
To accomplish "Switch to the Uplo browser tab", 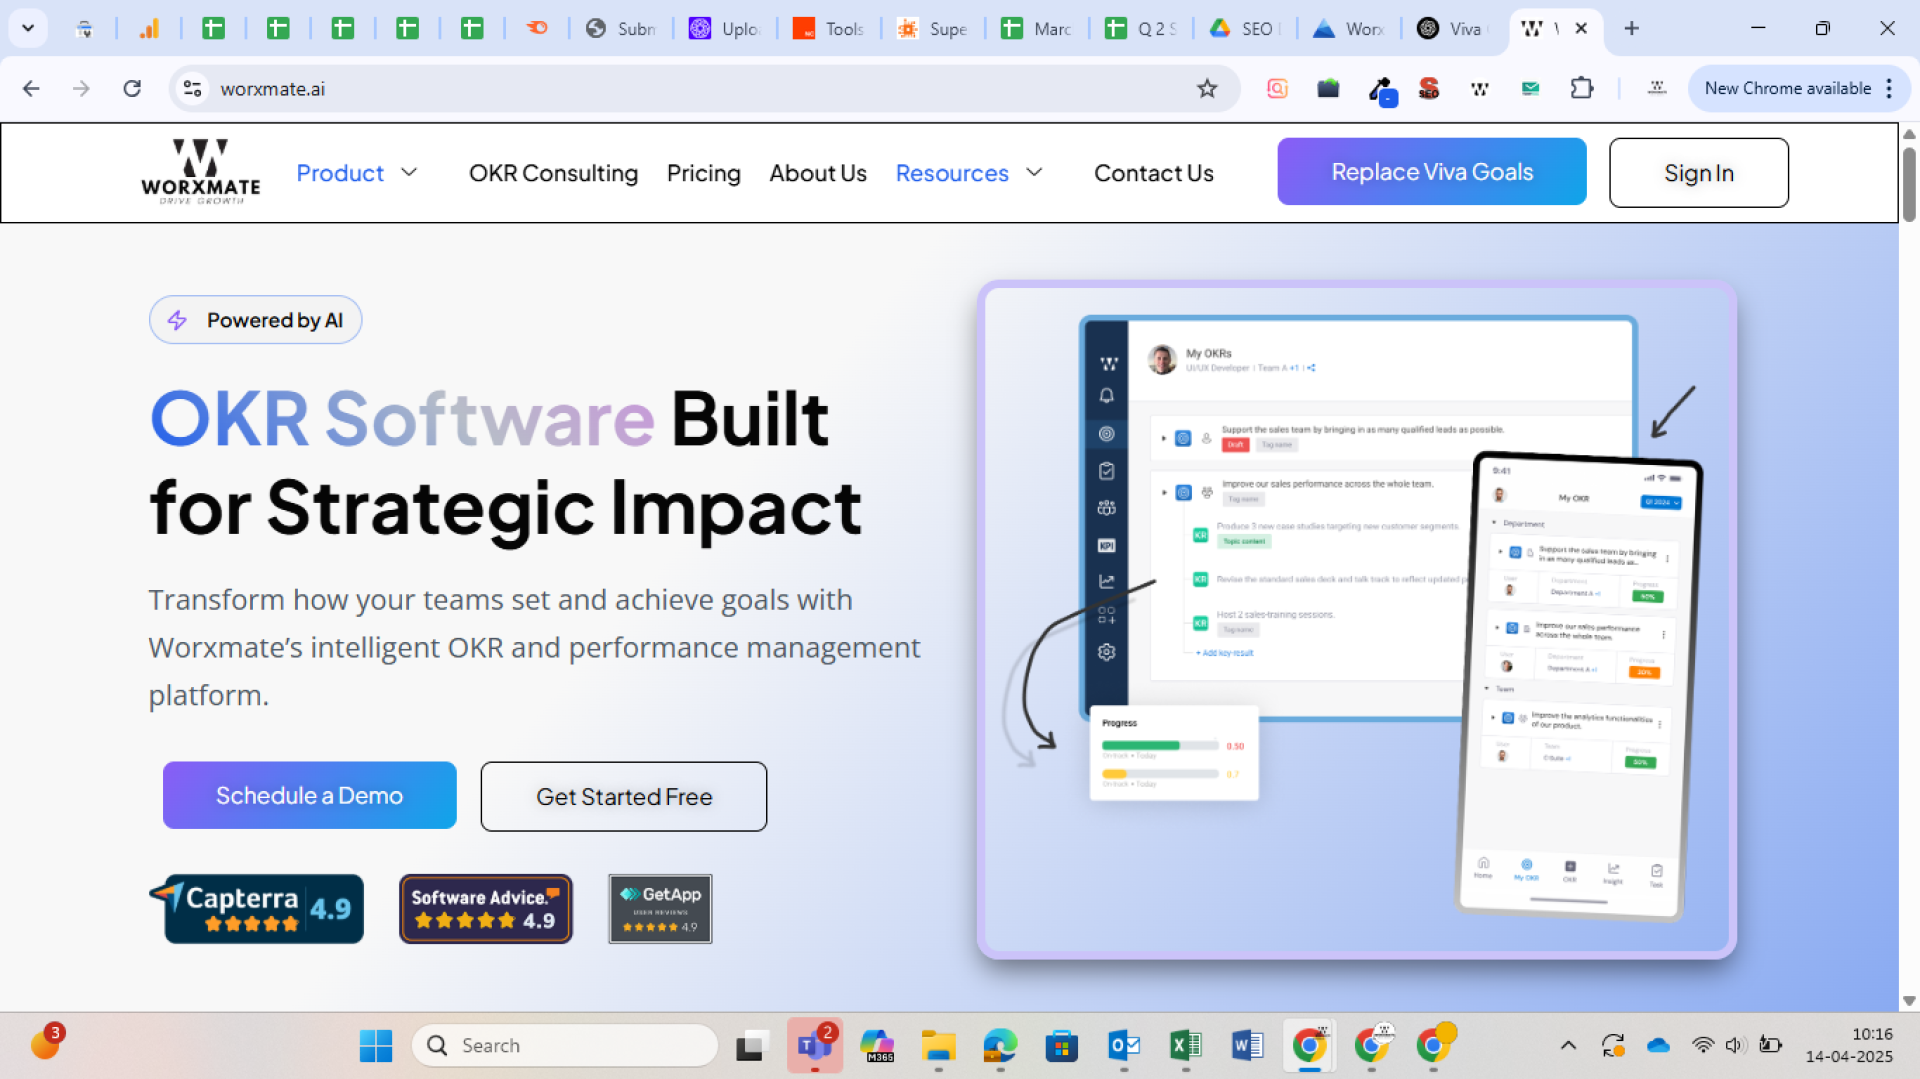I will click(x=725, y=28).
